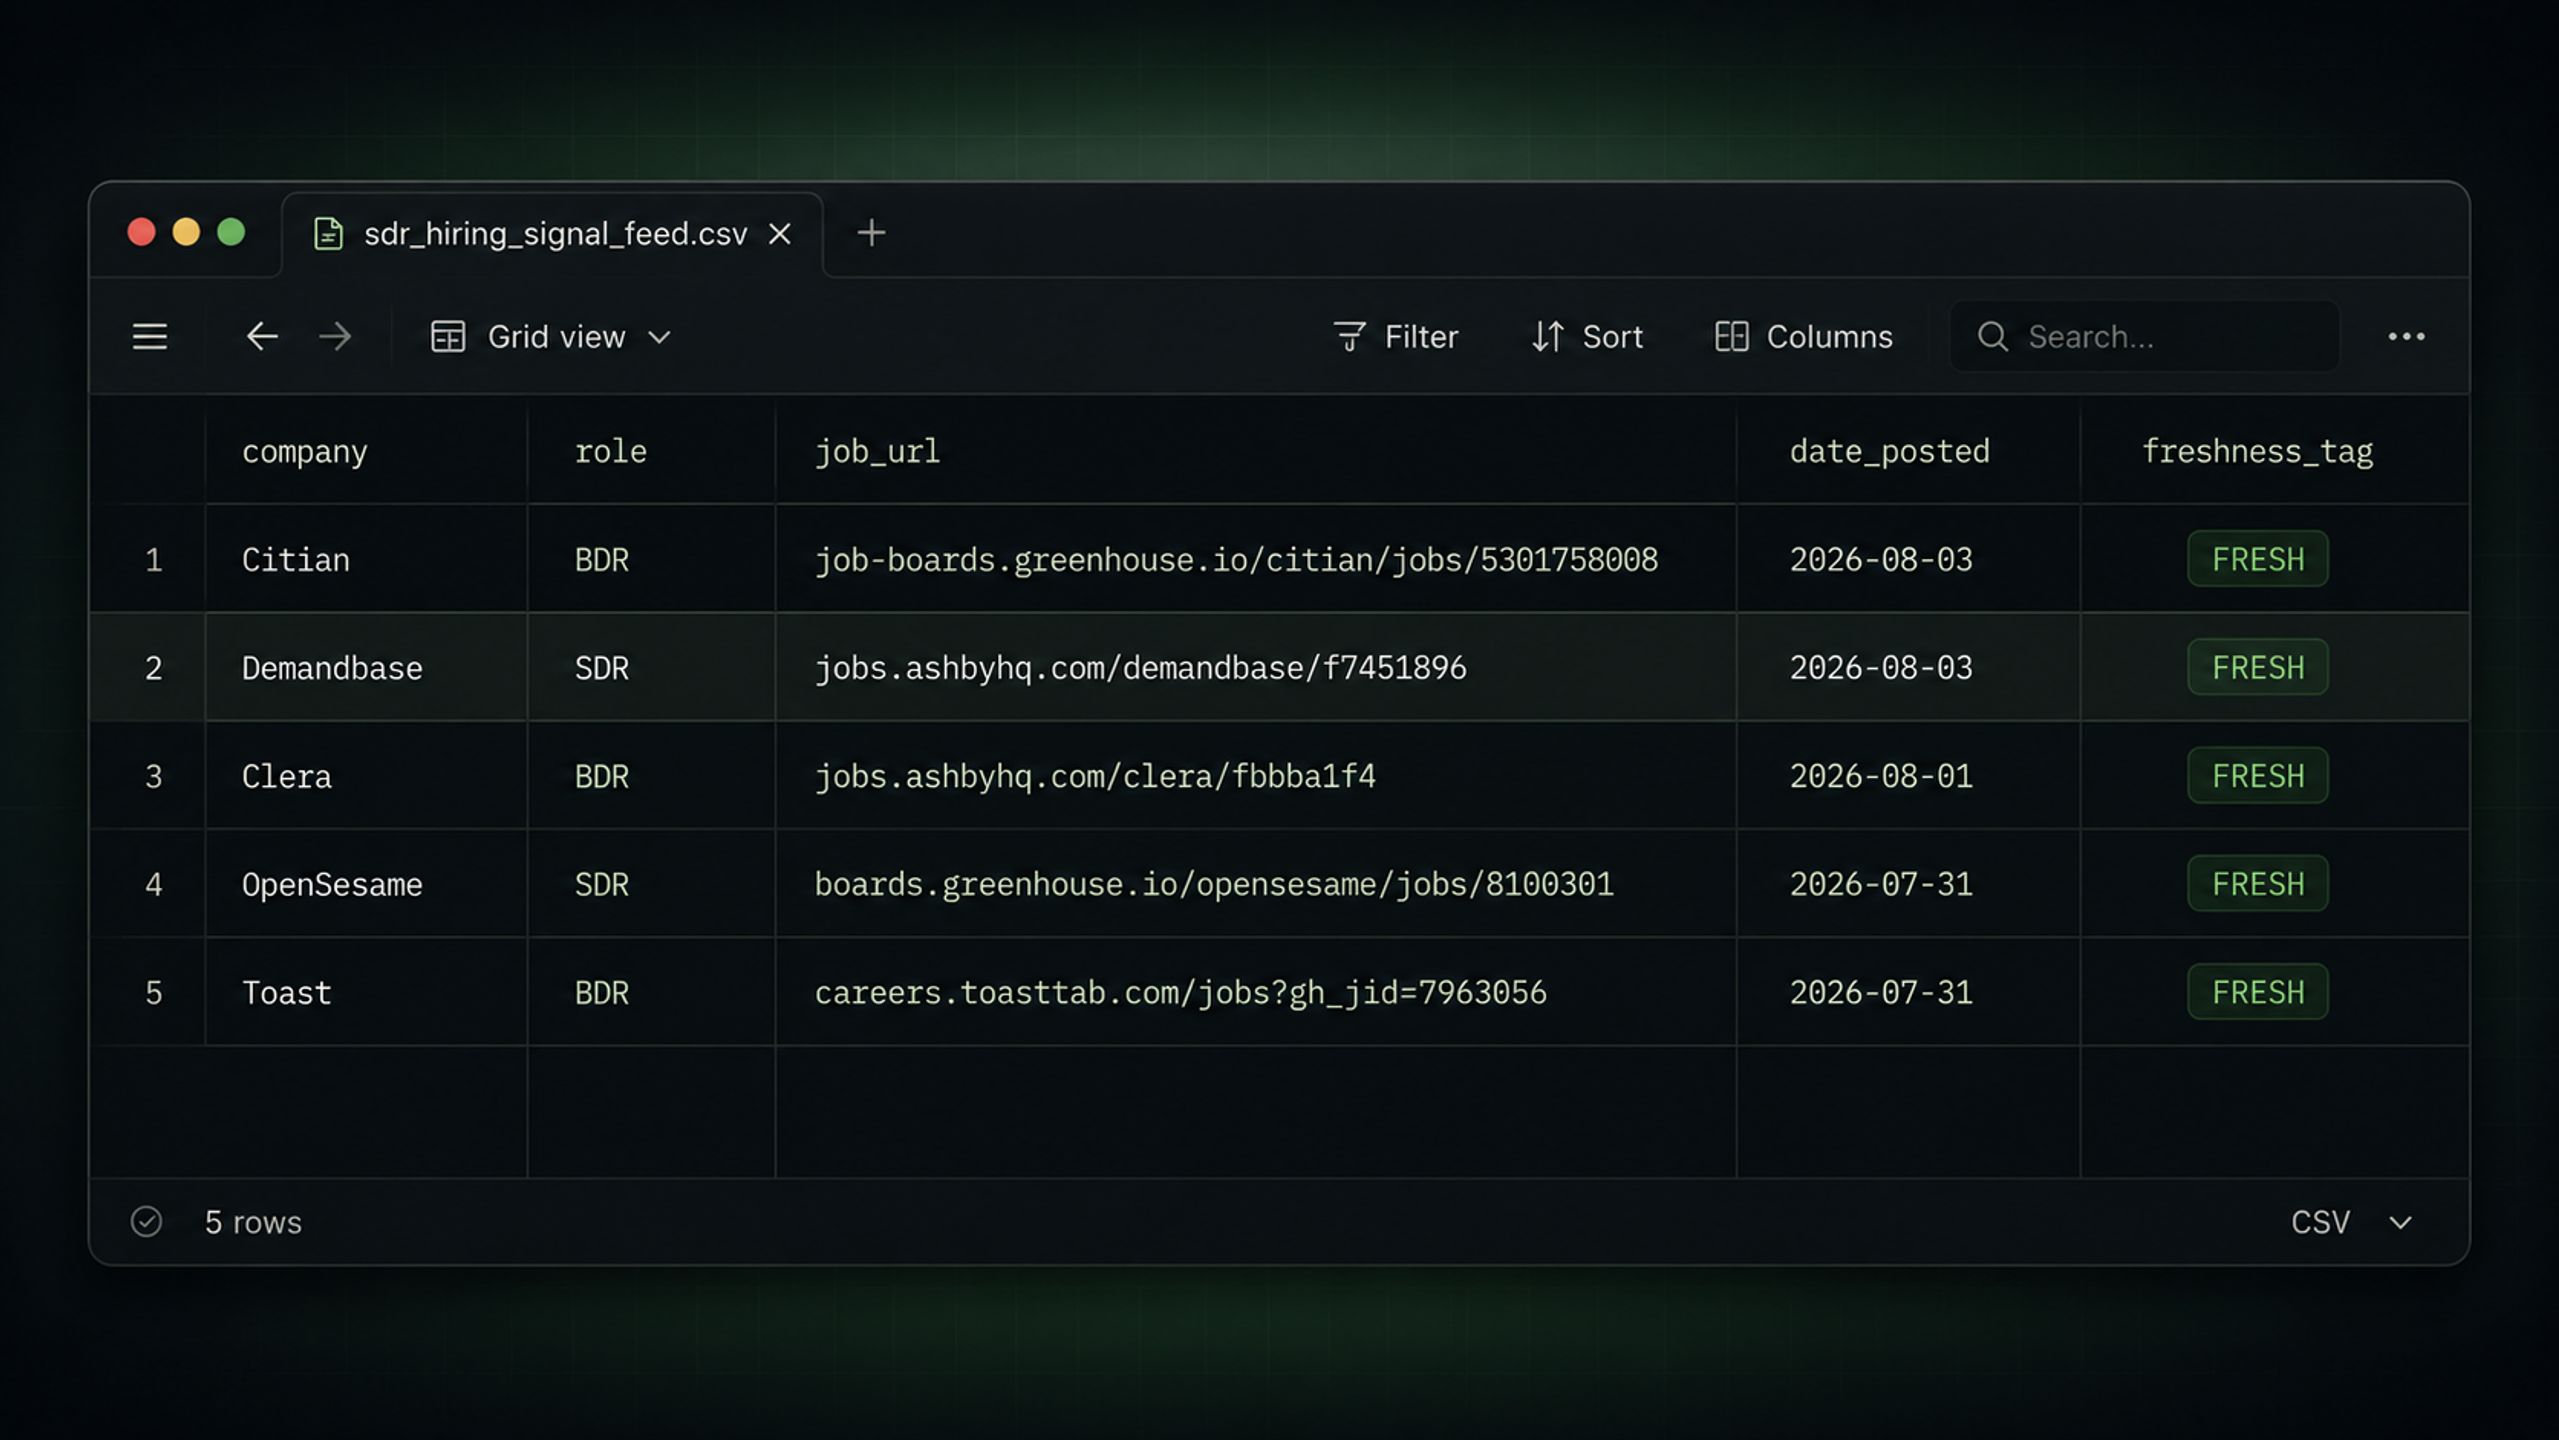Expand the Grid view dropdown chevron
The image size is (2559, 1440).
pyautogui.click(x=659, y=337)
